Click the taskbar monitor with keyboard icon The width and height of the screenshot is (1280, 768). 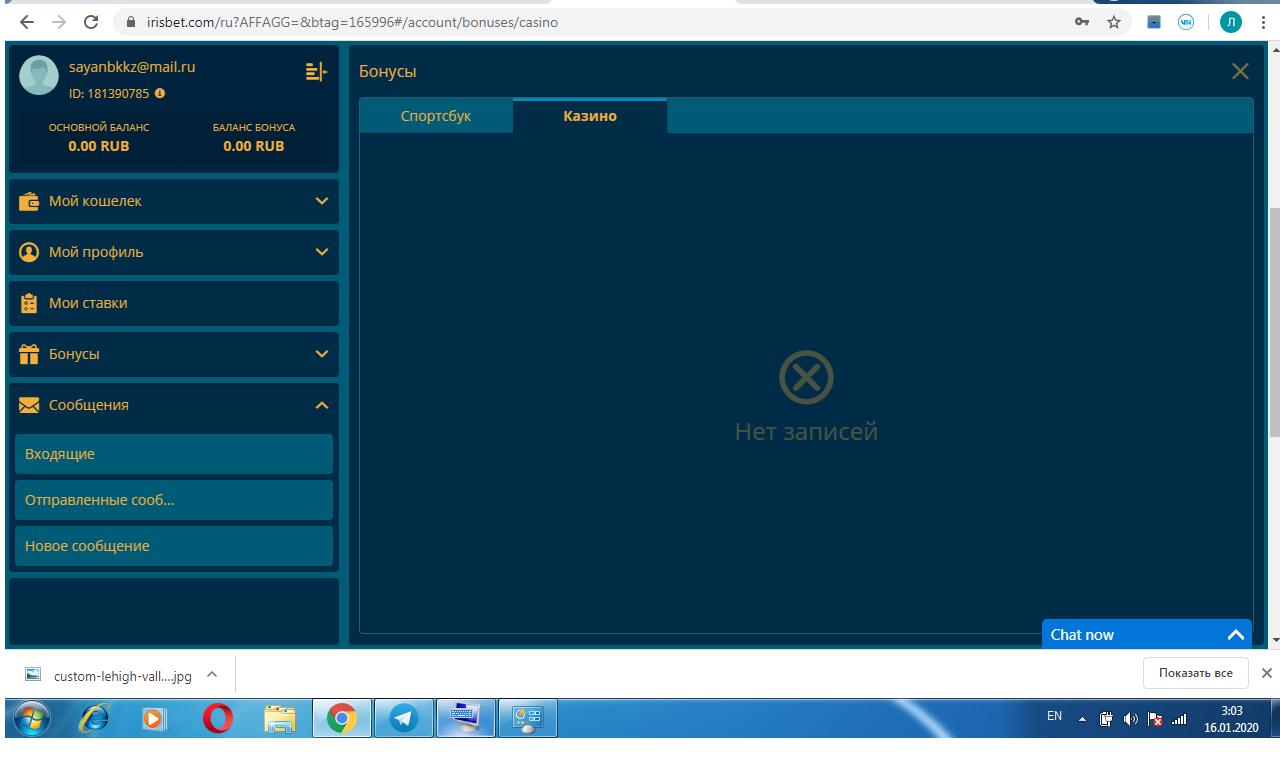point(466,718)
